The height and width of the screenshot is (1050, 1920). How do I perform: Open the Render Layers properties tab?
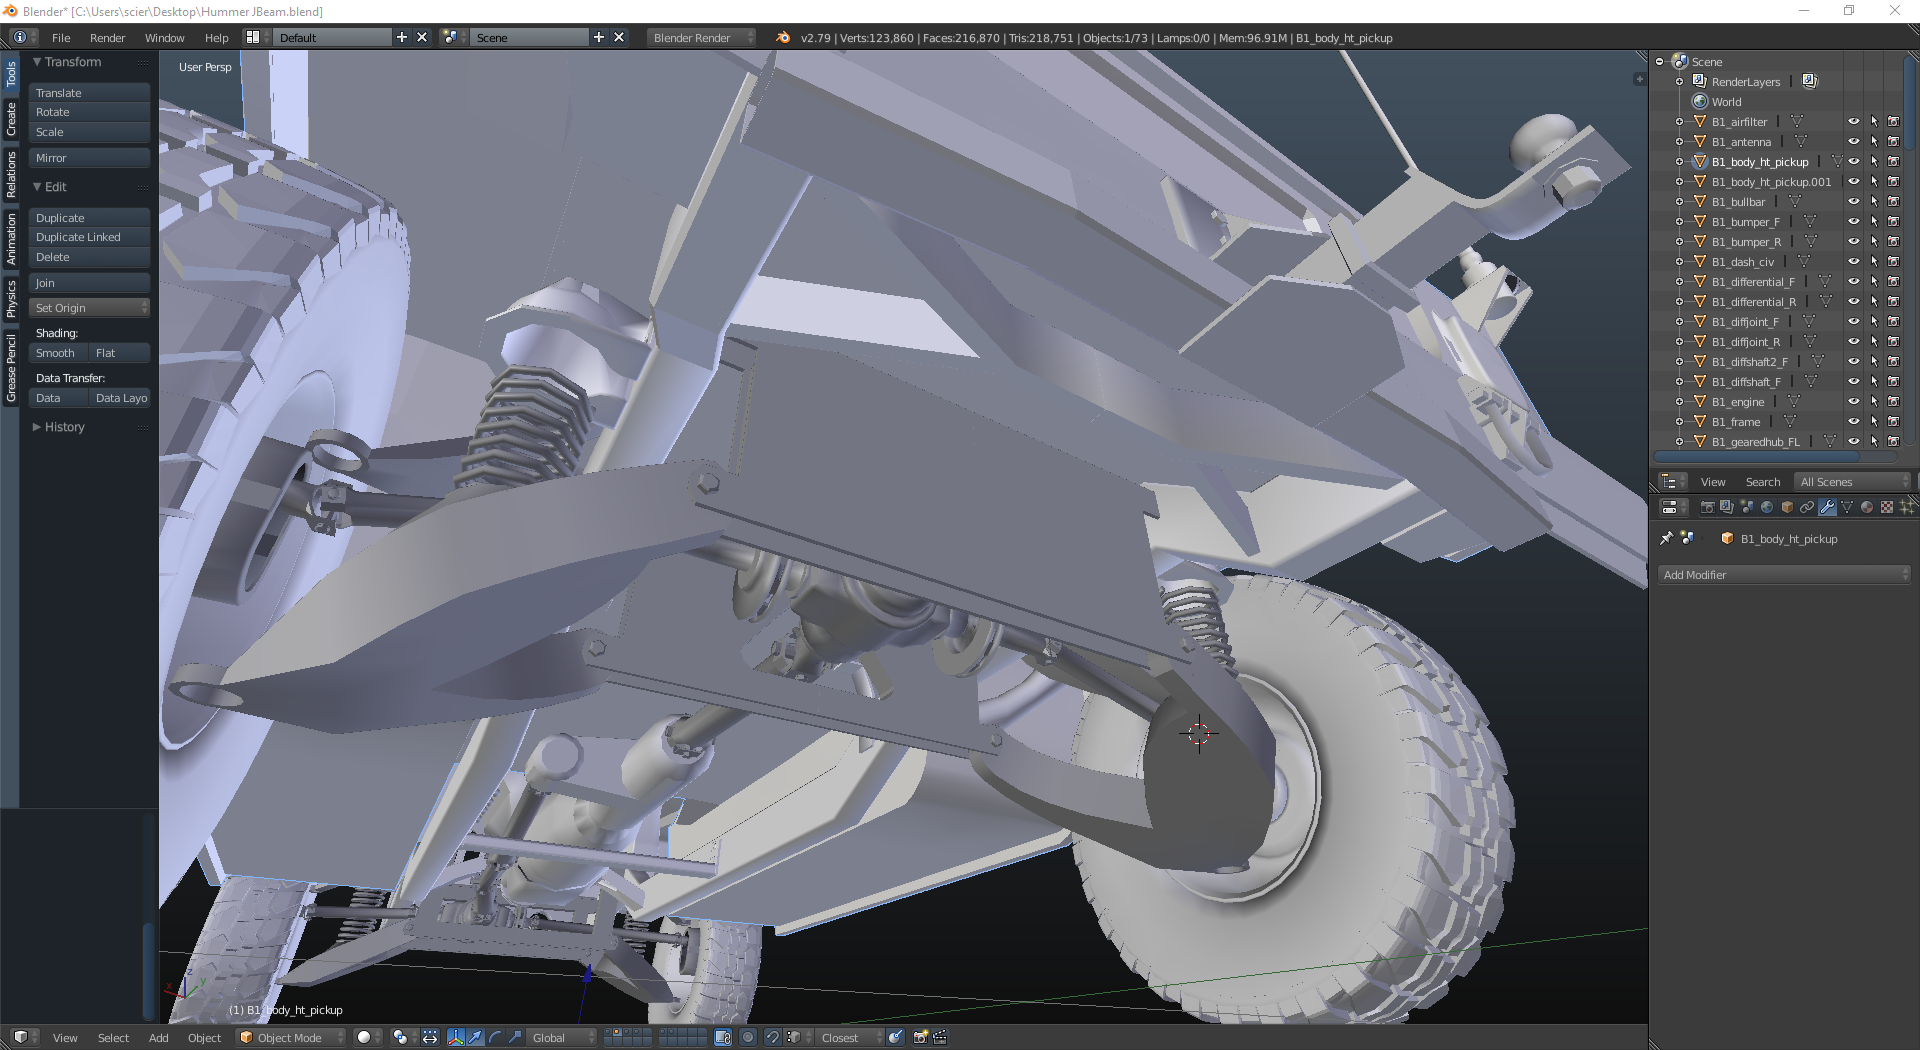pos(1727,508)
